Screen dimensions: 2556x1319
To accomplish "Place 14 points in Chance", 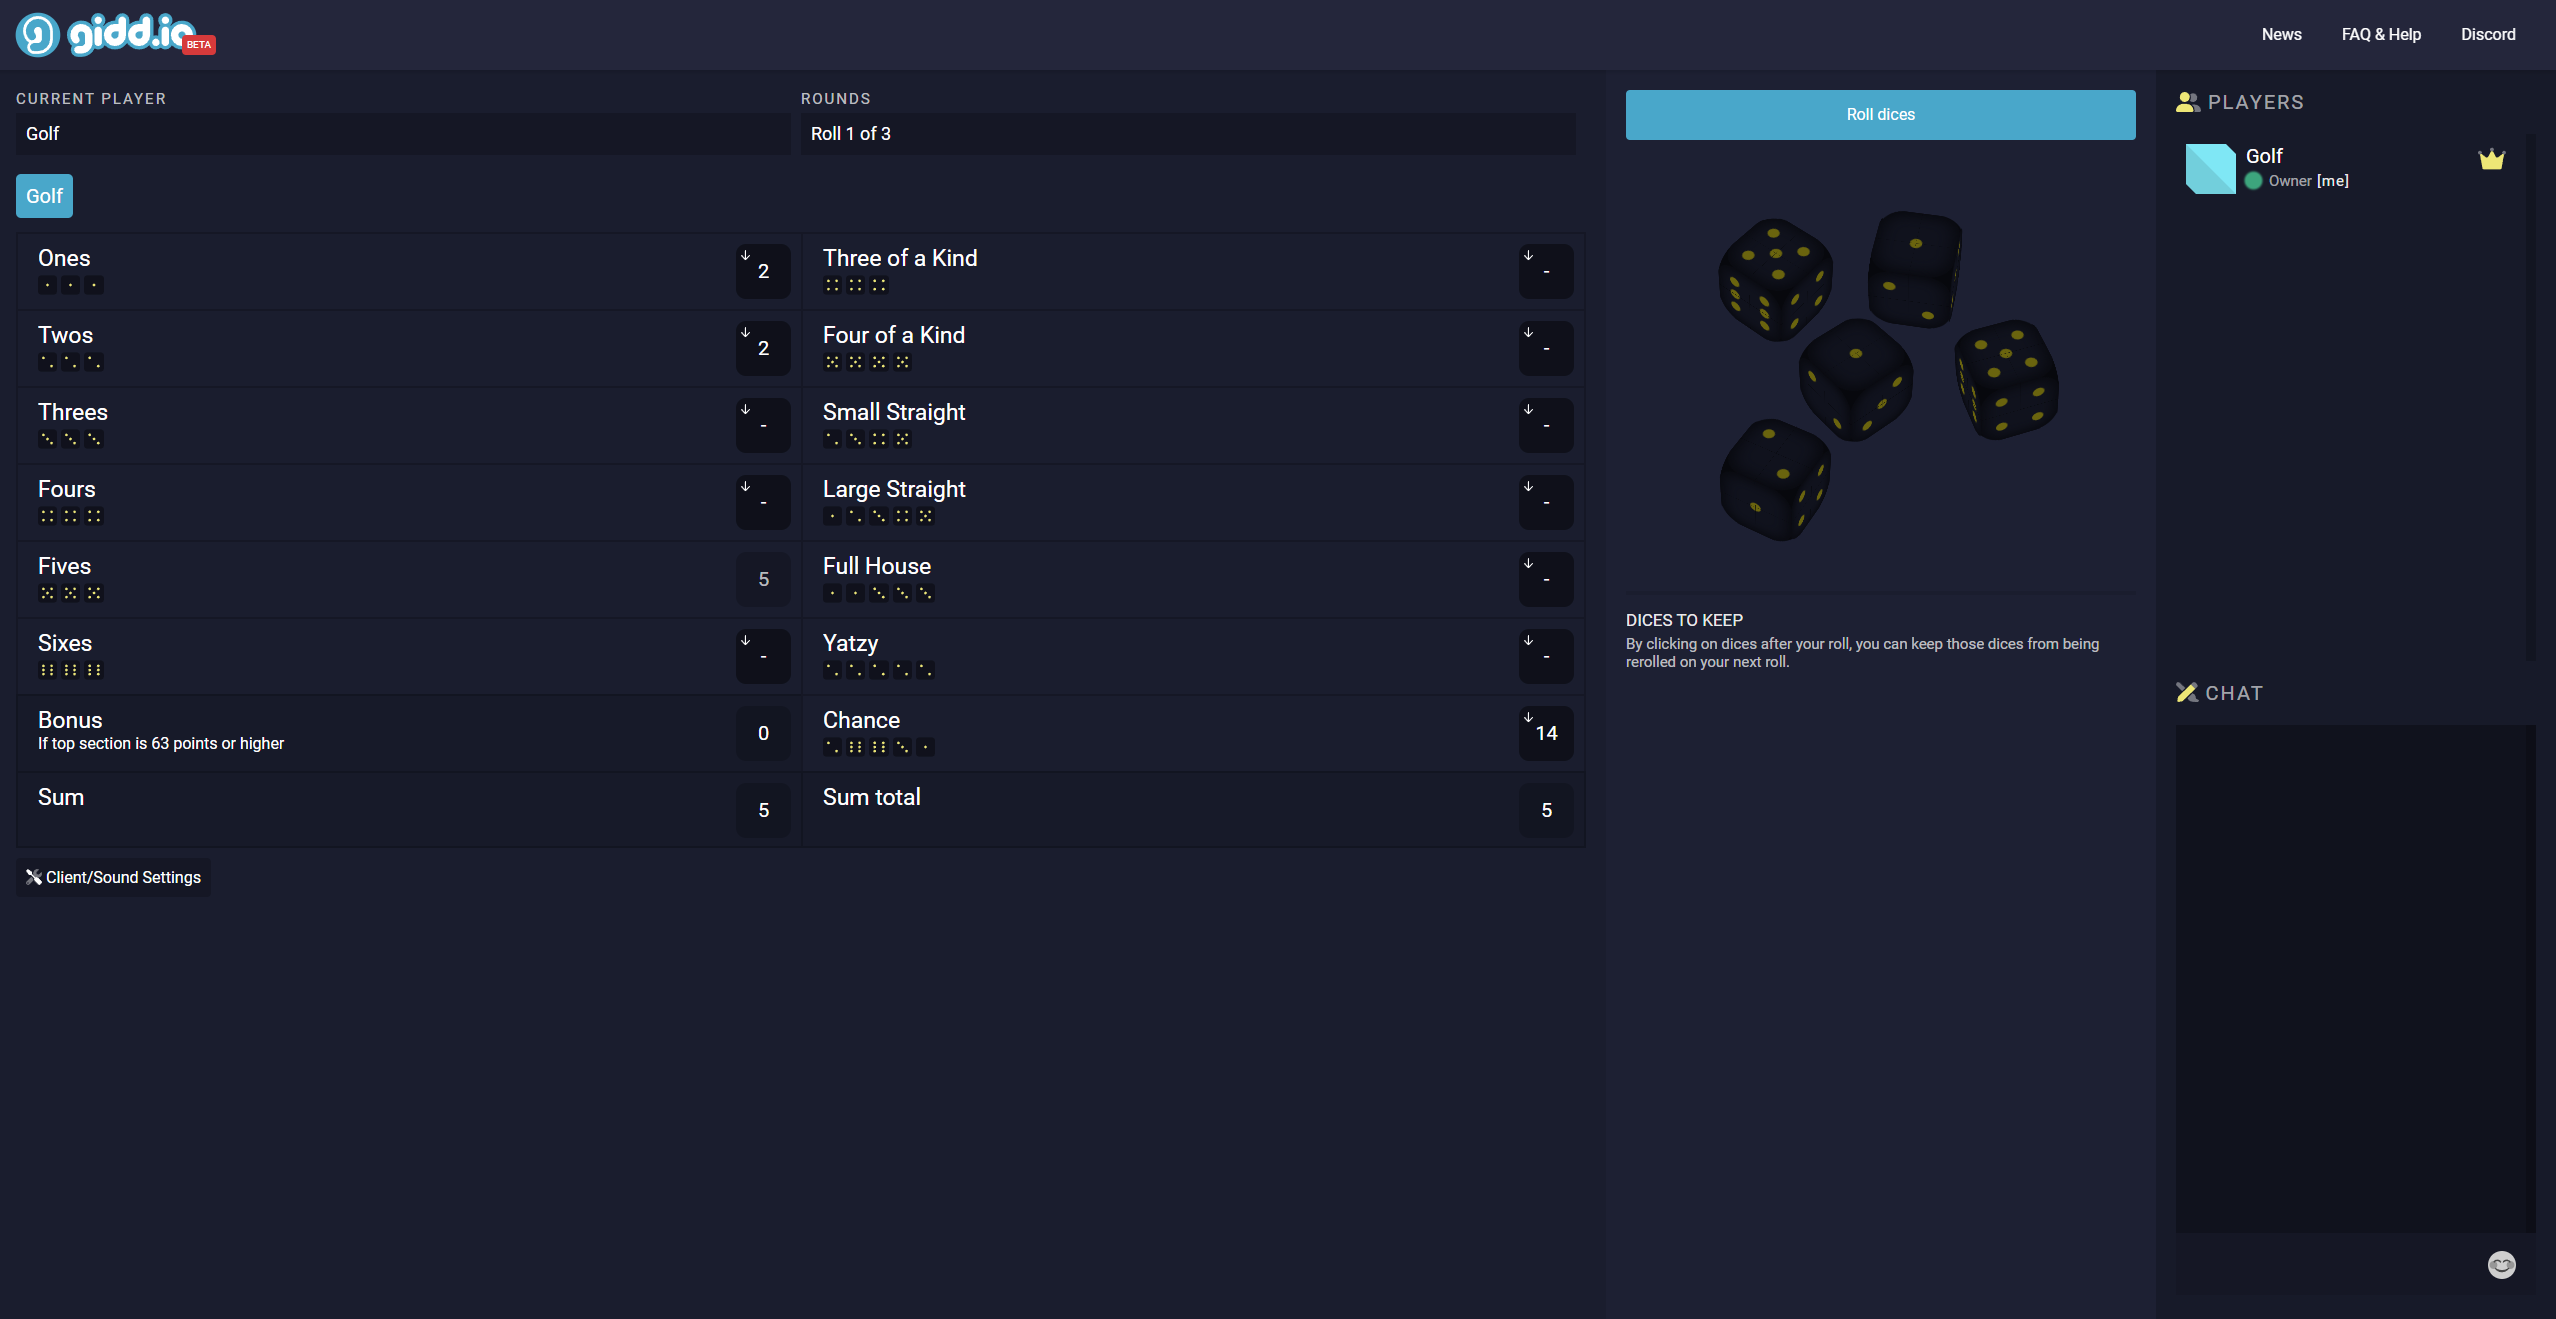I will tap(1545, 733).
